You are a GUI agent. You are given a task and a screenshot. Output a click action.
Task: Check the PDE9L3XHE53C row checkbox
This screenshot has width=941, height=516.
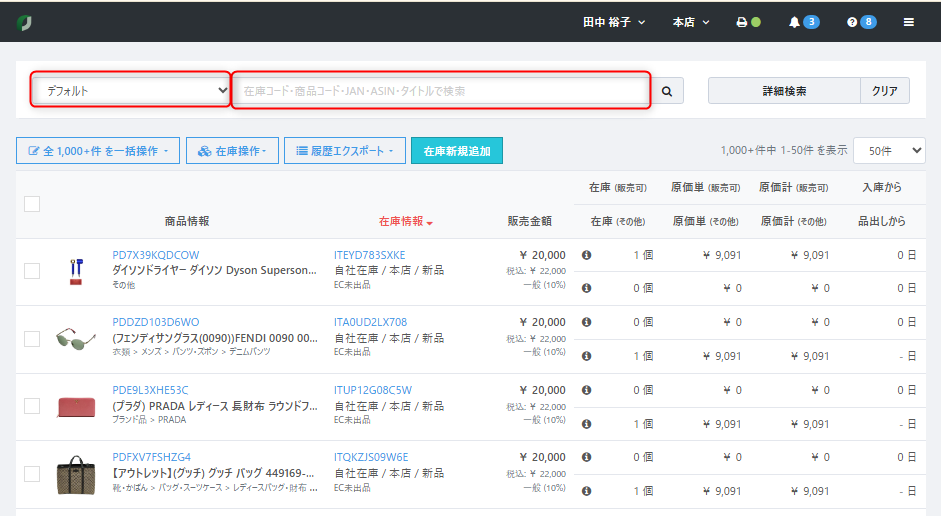32,406
